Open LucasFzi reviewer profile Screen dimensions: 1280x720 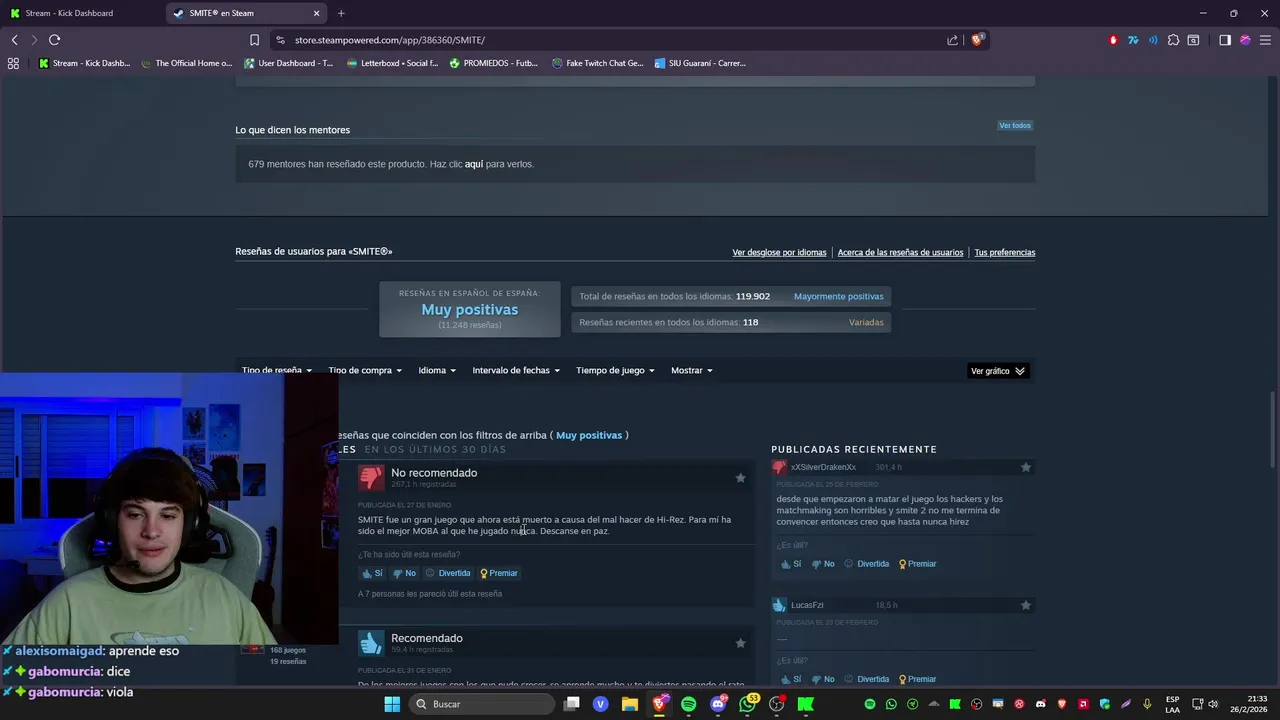click(x=807, y=605)
